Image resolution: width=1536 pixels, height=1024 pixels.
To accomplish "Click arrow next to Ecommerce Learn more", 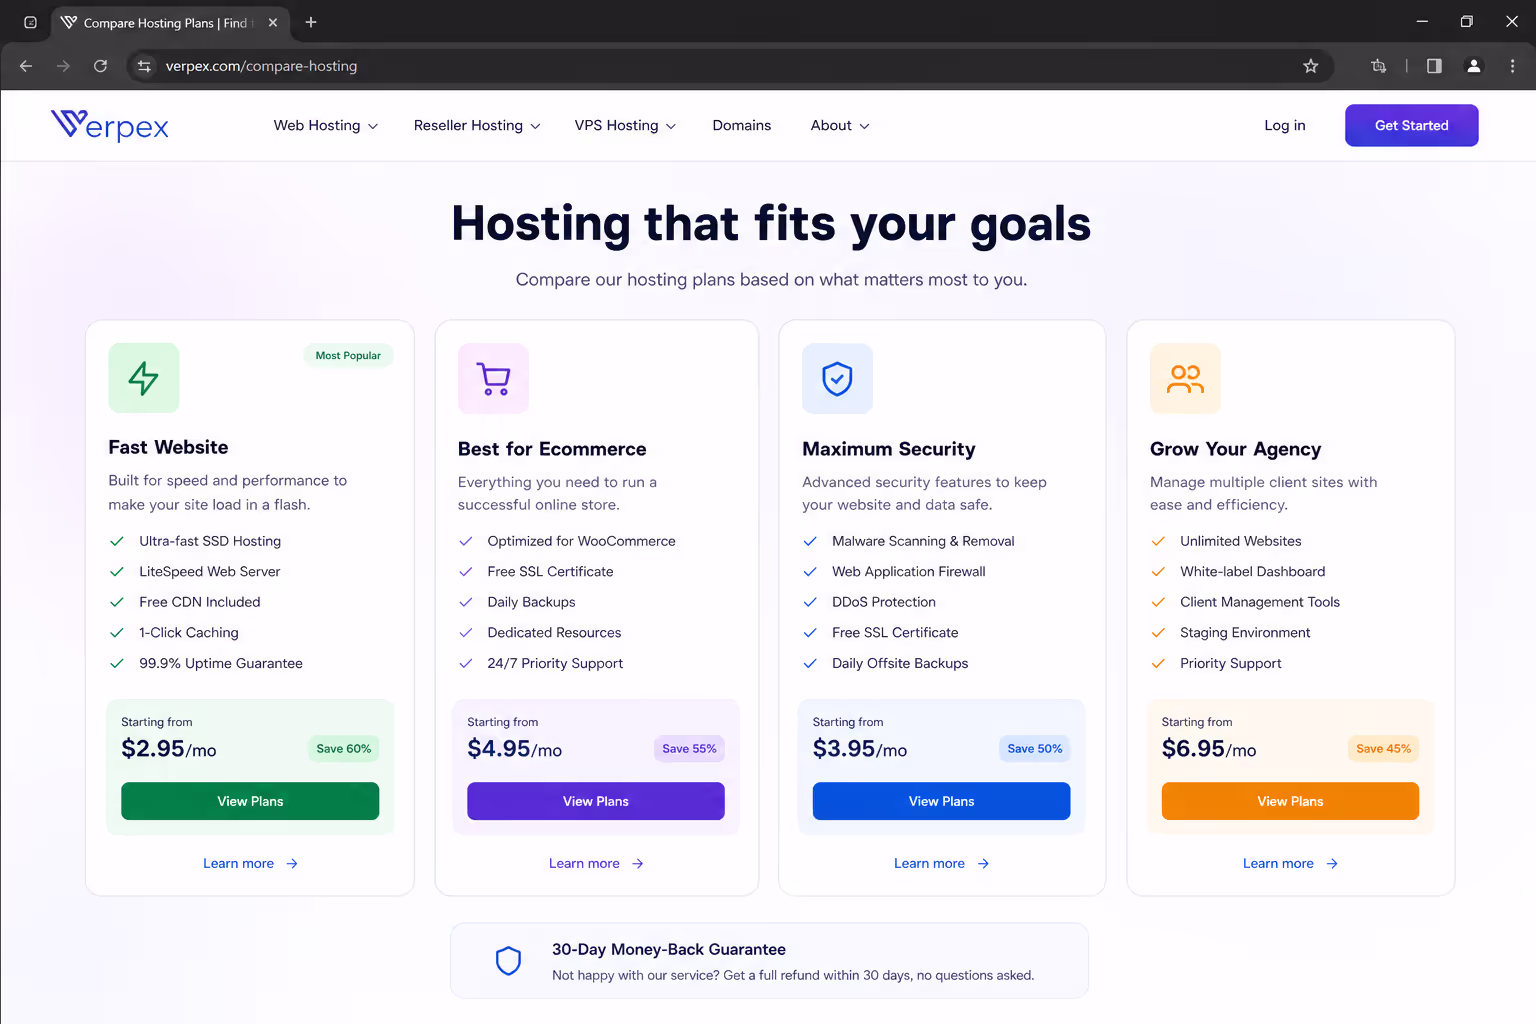I will tap(638, 864).
